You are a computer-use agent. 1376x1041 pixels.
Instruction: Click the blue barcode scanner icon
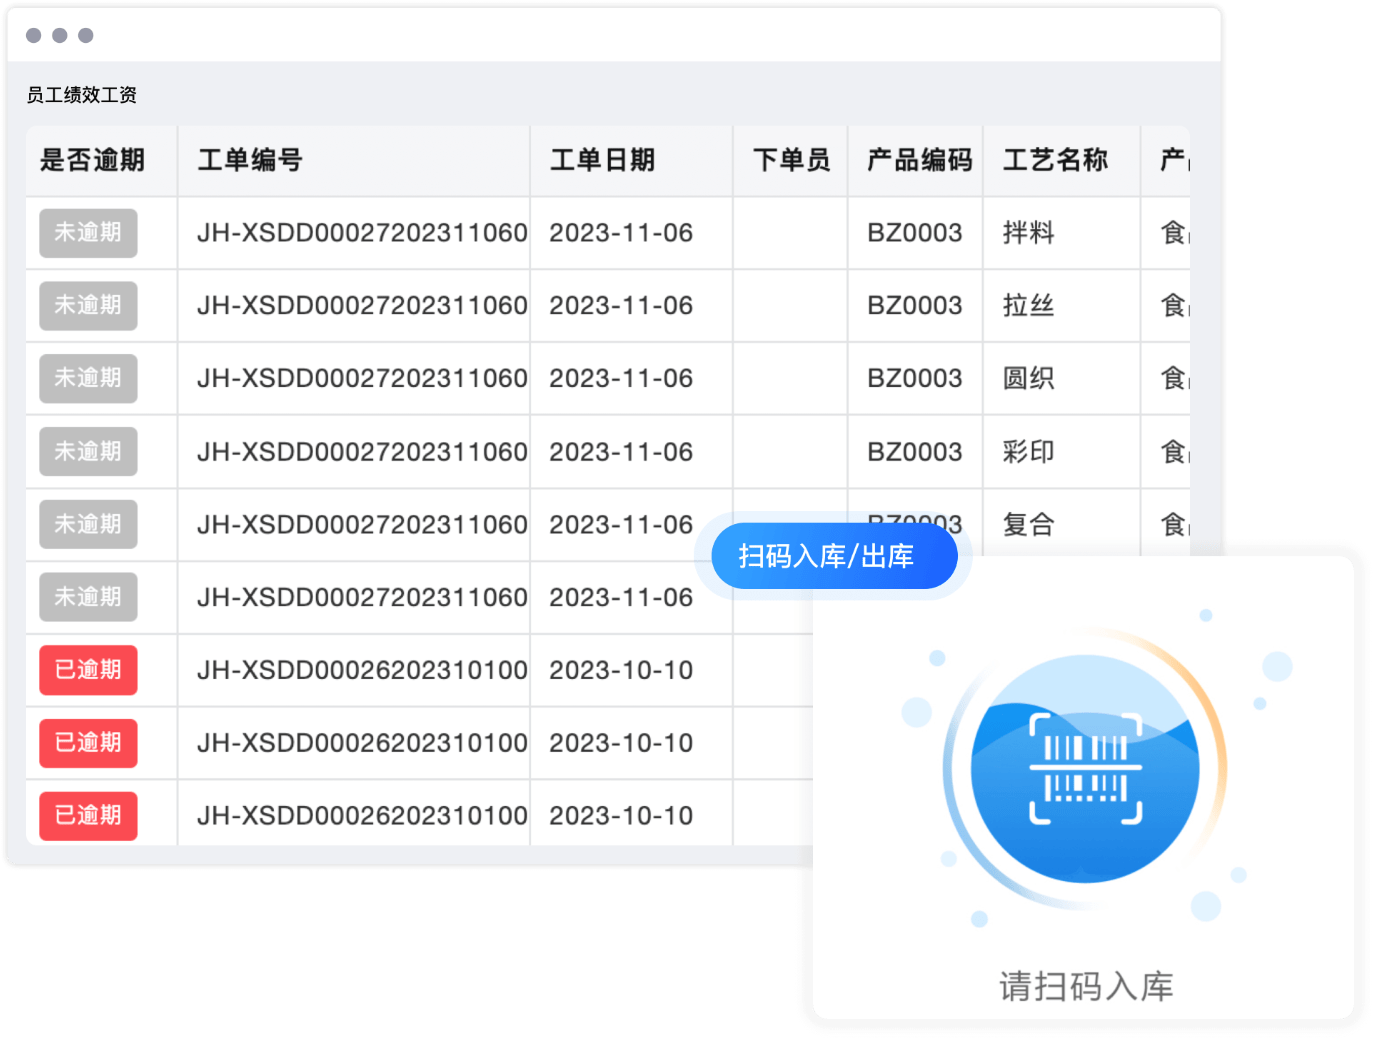tap(1085, 769)
